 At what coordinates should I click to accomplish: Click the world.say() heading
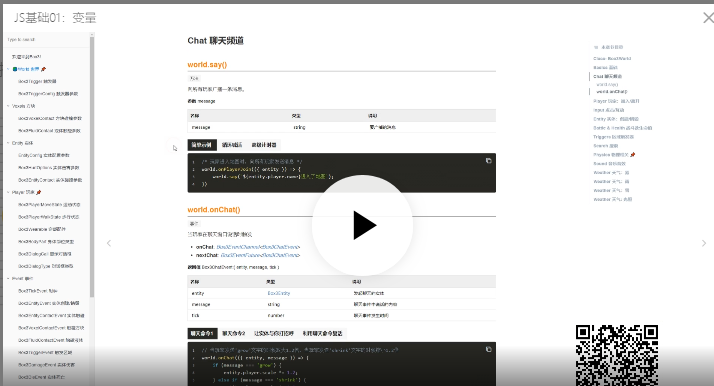pos(207,65)
